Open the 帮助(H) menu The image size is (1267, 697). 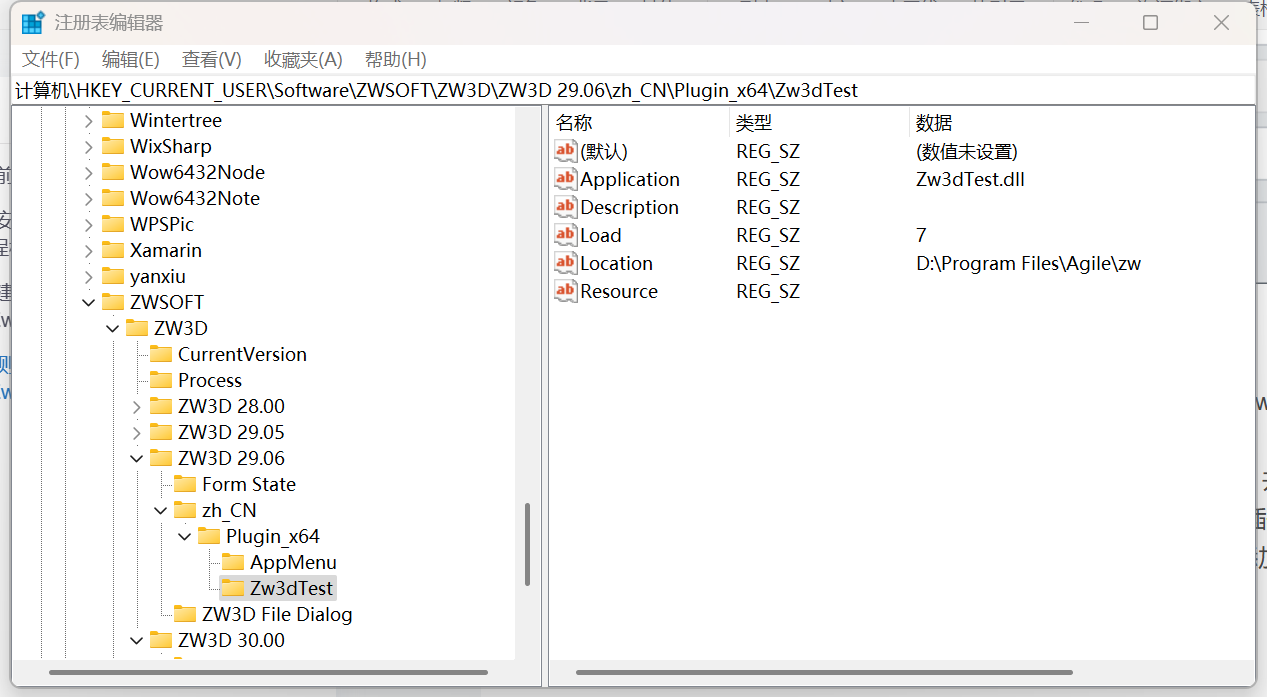click(396, 59)
